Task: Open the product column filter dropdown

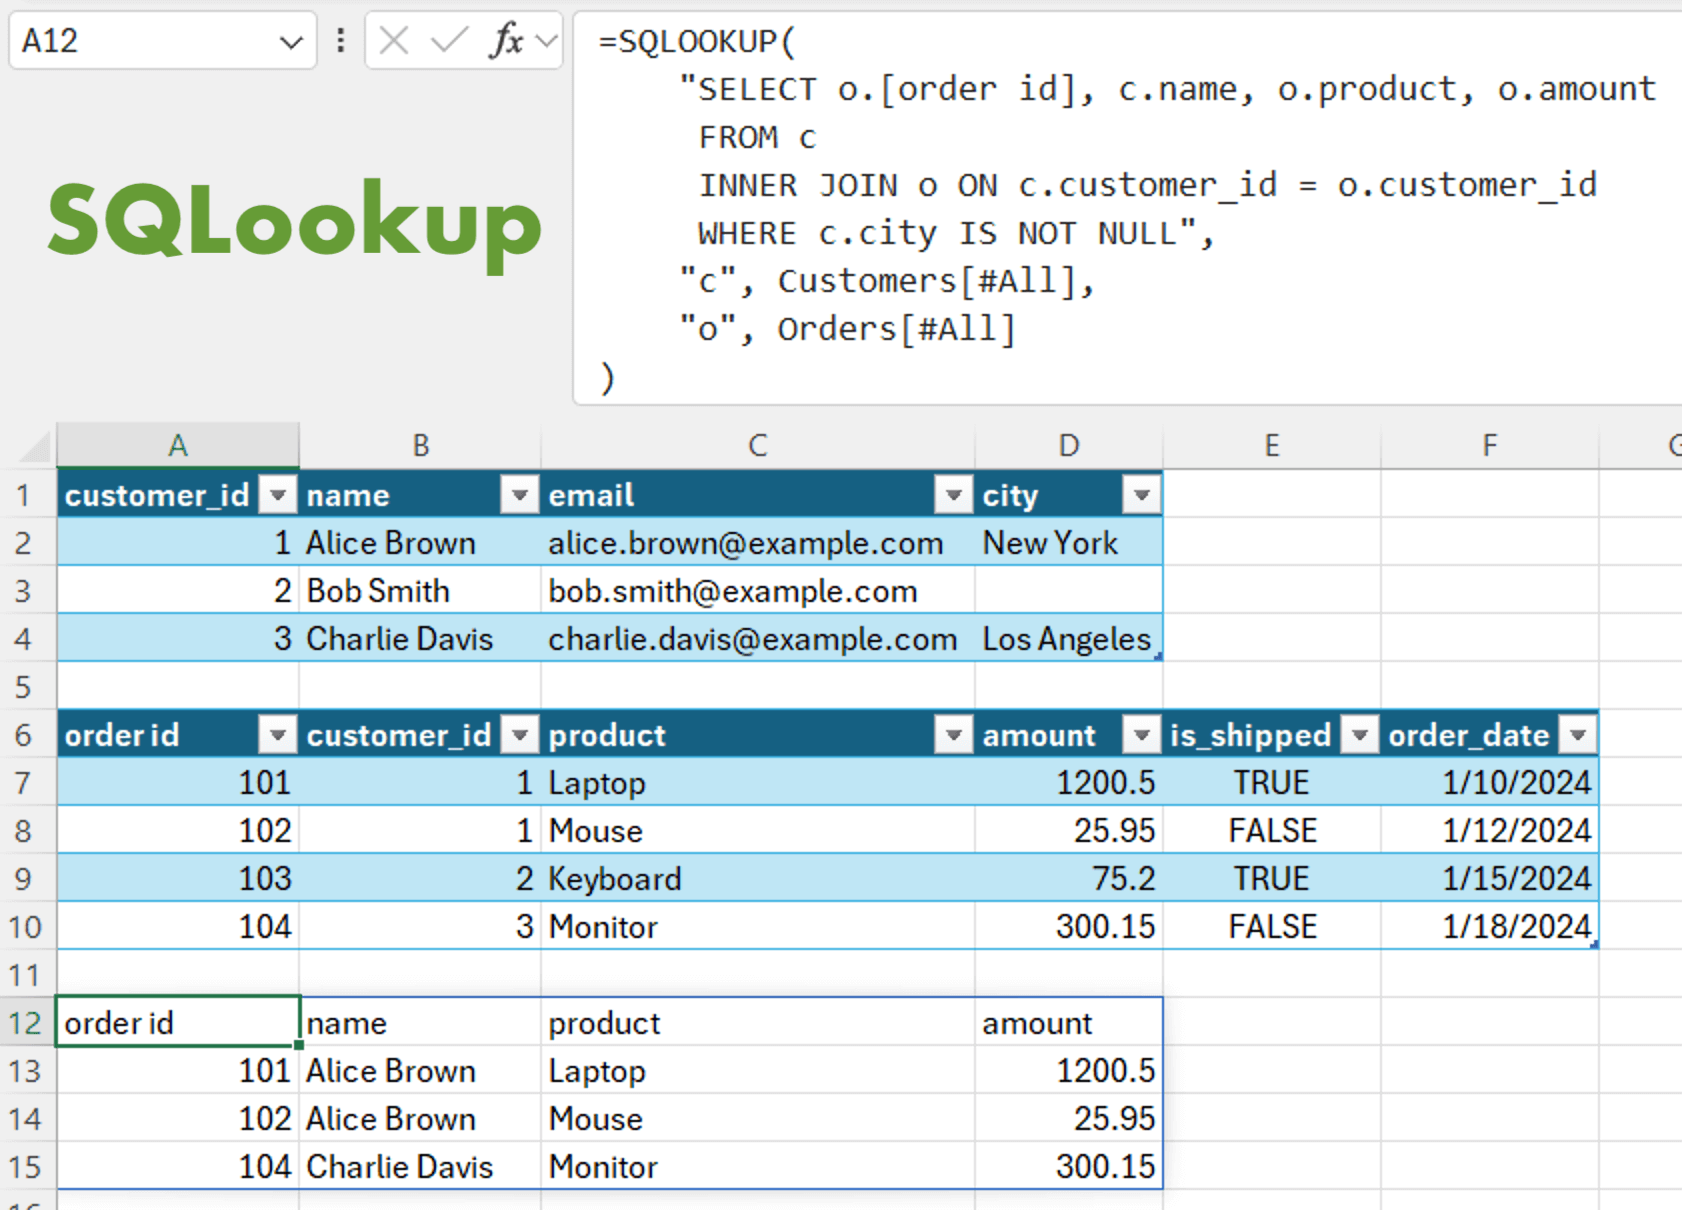Action: coord(953,734)
